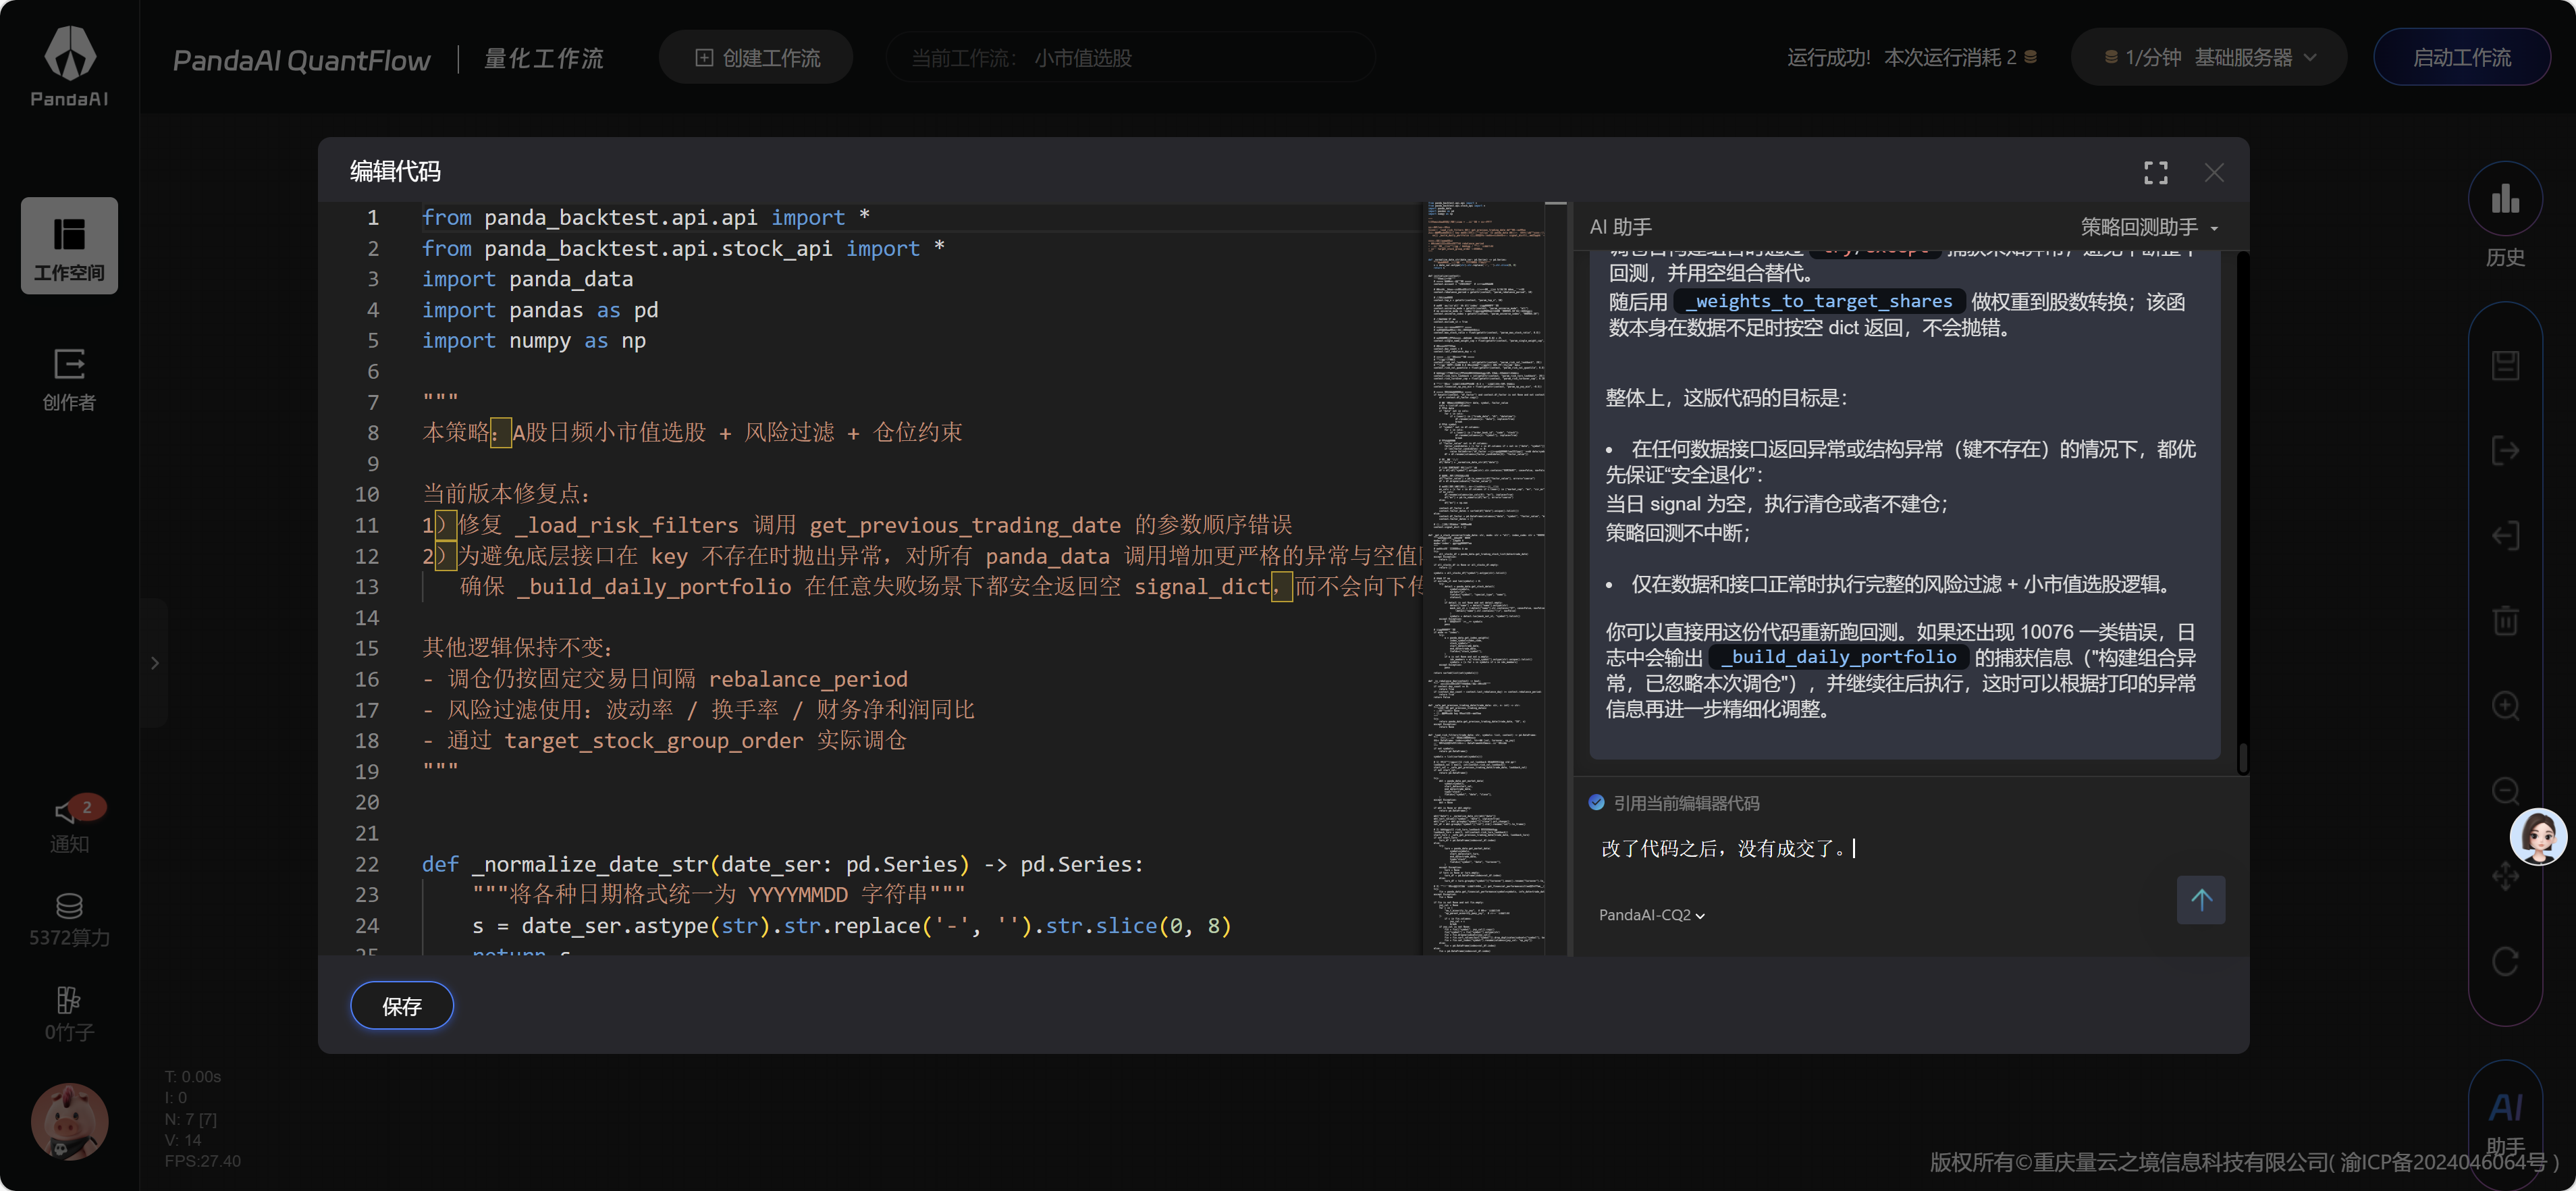Viewport: 2576px width, 1191px height.
Task: Click line 8 comment starting 本策略
Action: click(x=692, y=433)
